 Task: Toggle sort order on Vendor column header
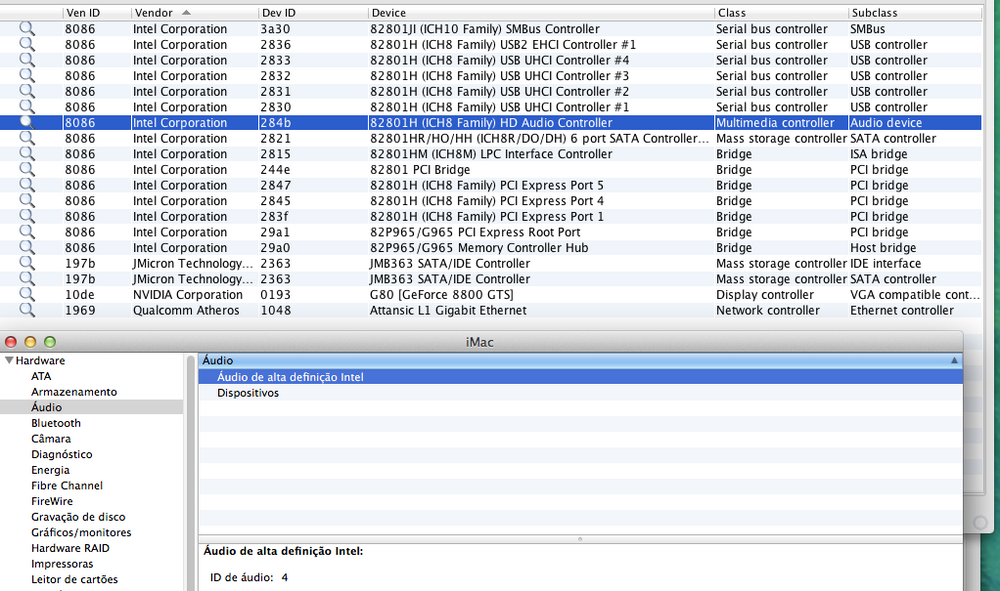point(192,12)
